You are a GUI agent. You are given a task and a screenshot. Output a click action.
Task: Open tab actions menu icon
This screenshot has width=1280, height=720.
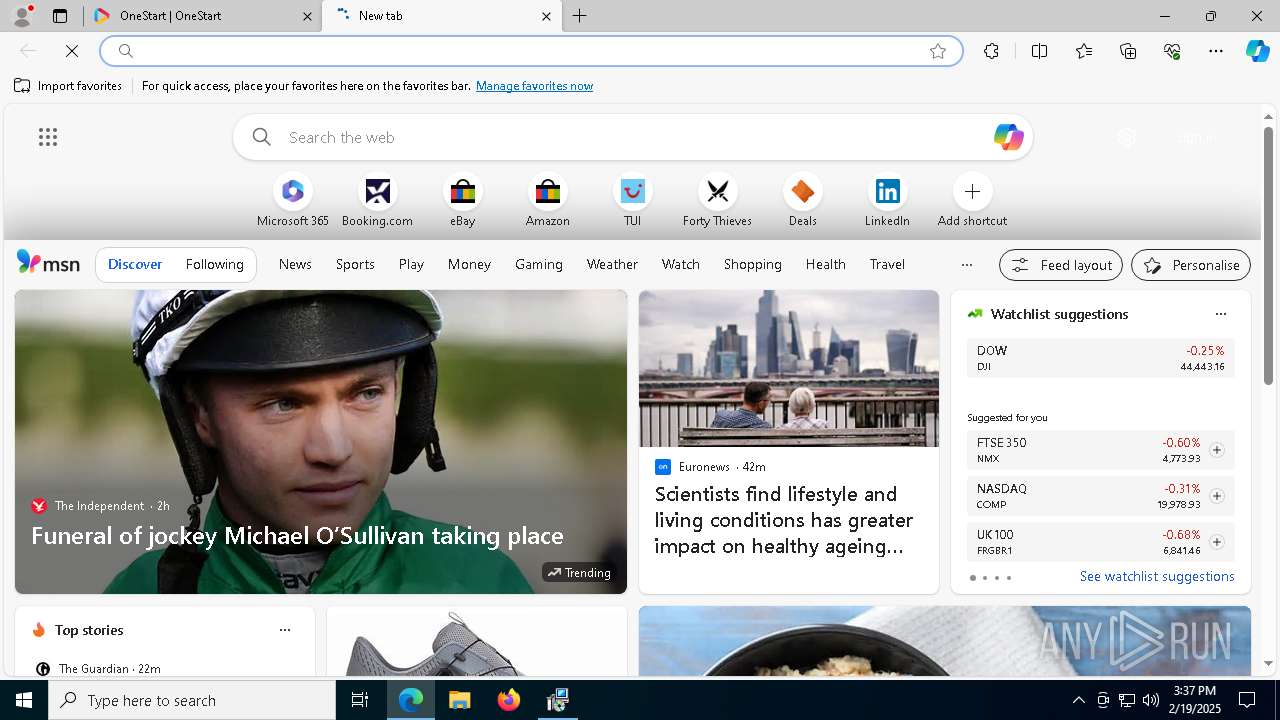[x=60, y=16]
